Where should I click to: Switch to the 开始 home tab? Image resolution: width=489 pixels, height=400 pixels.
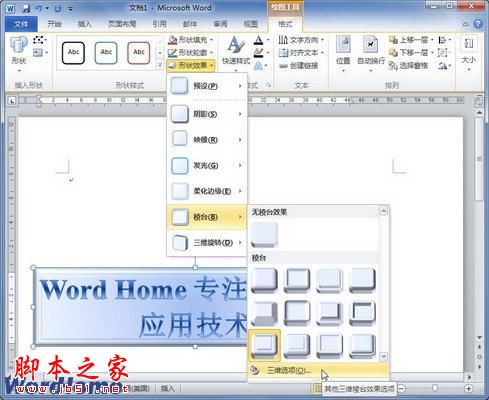(54, 24)
